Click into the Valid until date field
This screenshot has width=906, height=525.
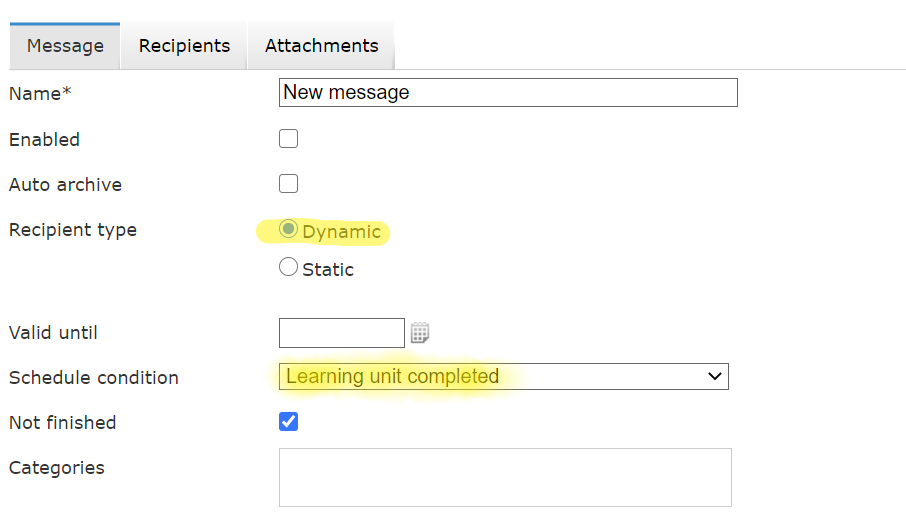click(341, 333)
